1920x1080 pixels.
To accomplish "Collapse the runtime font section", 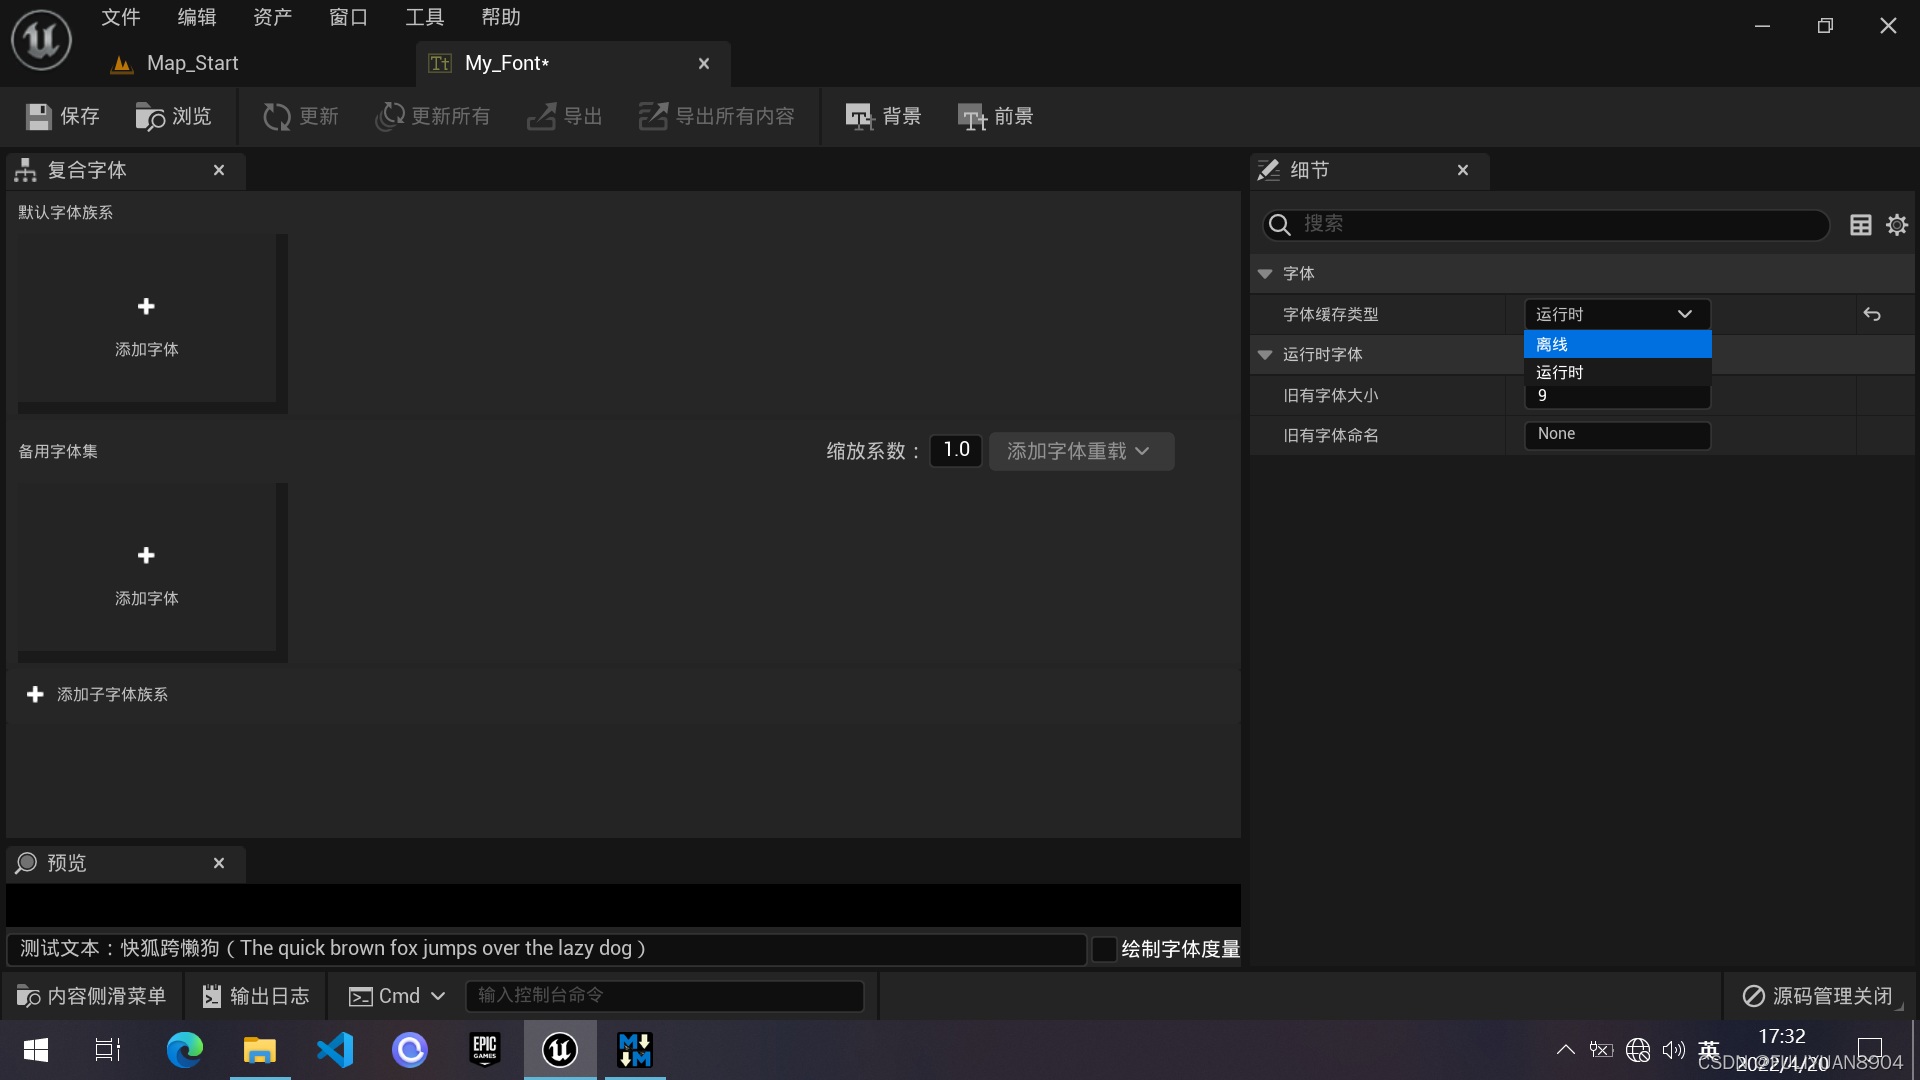I will [1265, 355].
